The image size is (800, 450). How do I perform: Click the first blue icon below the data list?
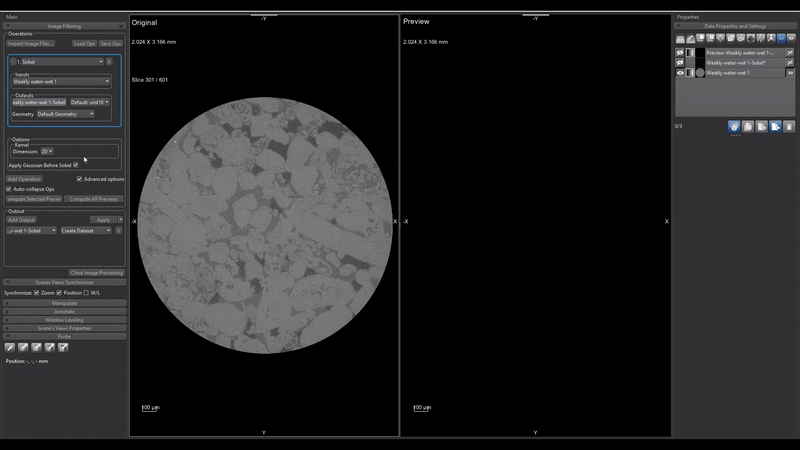point(734,127)
